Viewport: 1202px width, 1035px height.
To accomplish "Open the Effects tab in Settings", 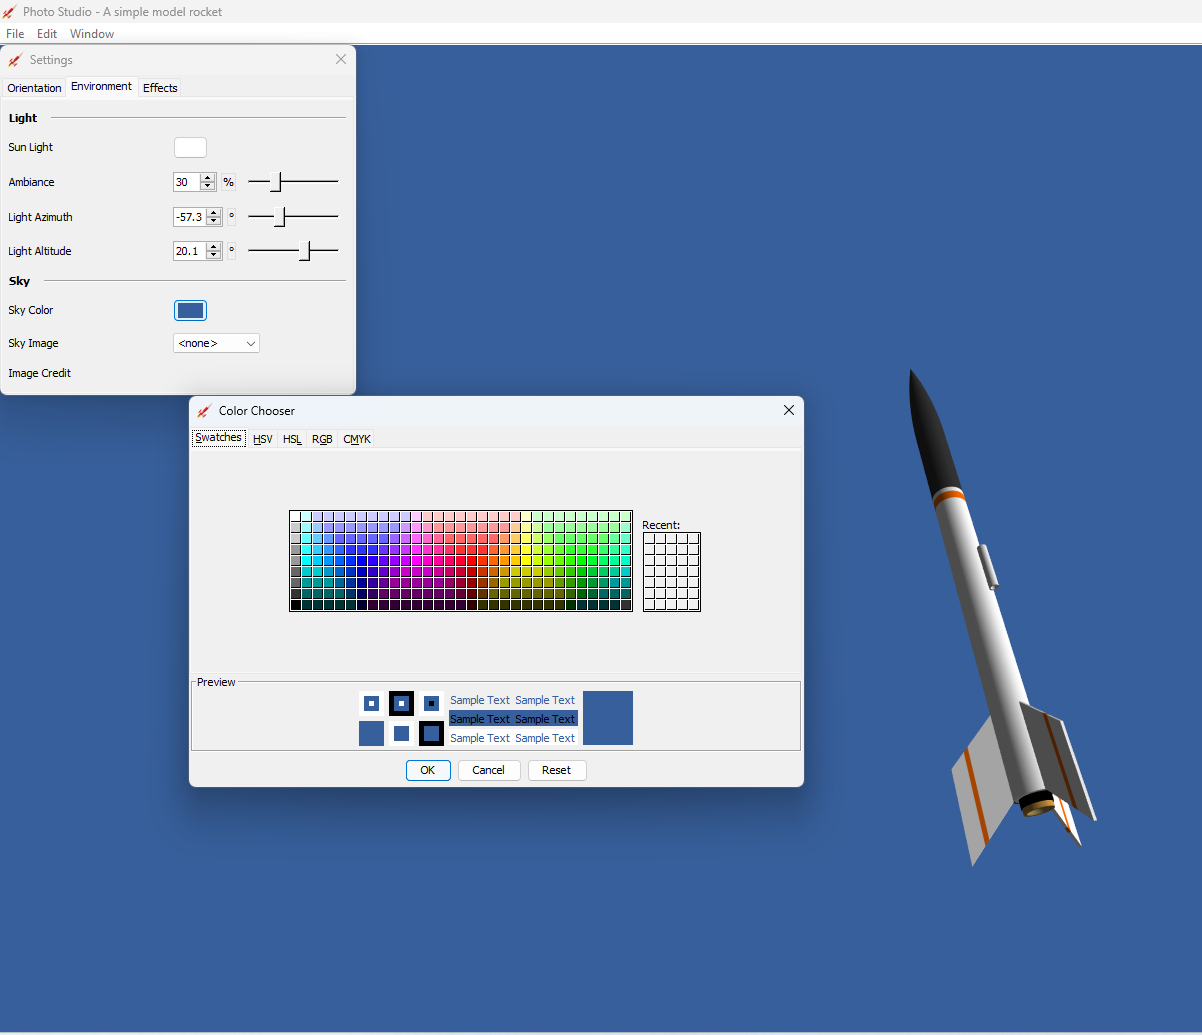I will pyautogui.click(x=159, y=87).
